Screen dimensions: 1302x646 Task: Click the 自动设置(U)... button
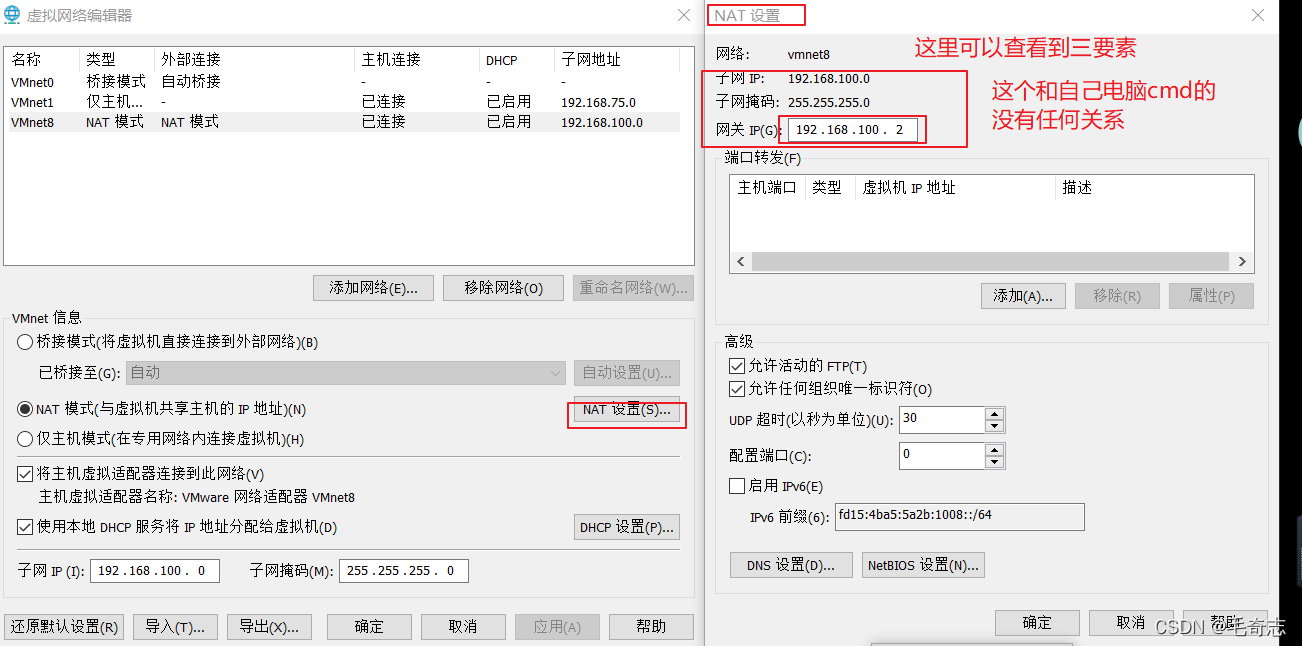point(627,373)
